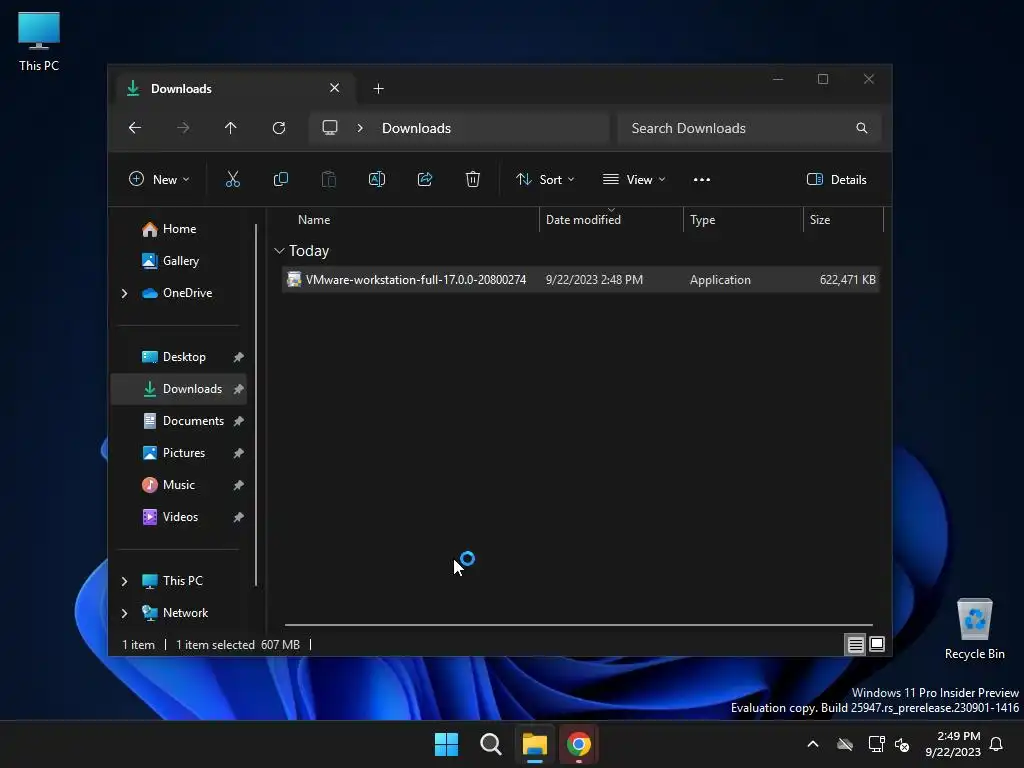
Task: Click chevron after PC in address bar
Action: [x=360, y=128]
